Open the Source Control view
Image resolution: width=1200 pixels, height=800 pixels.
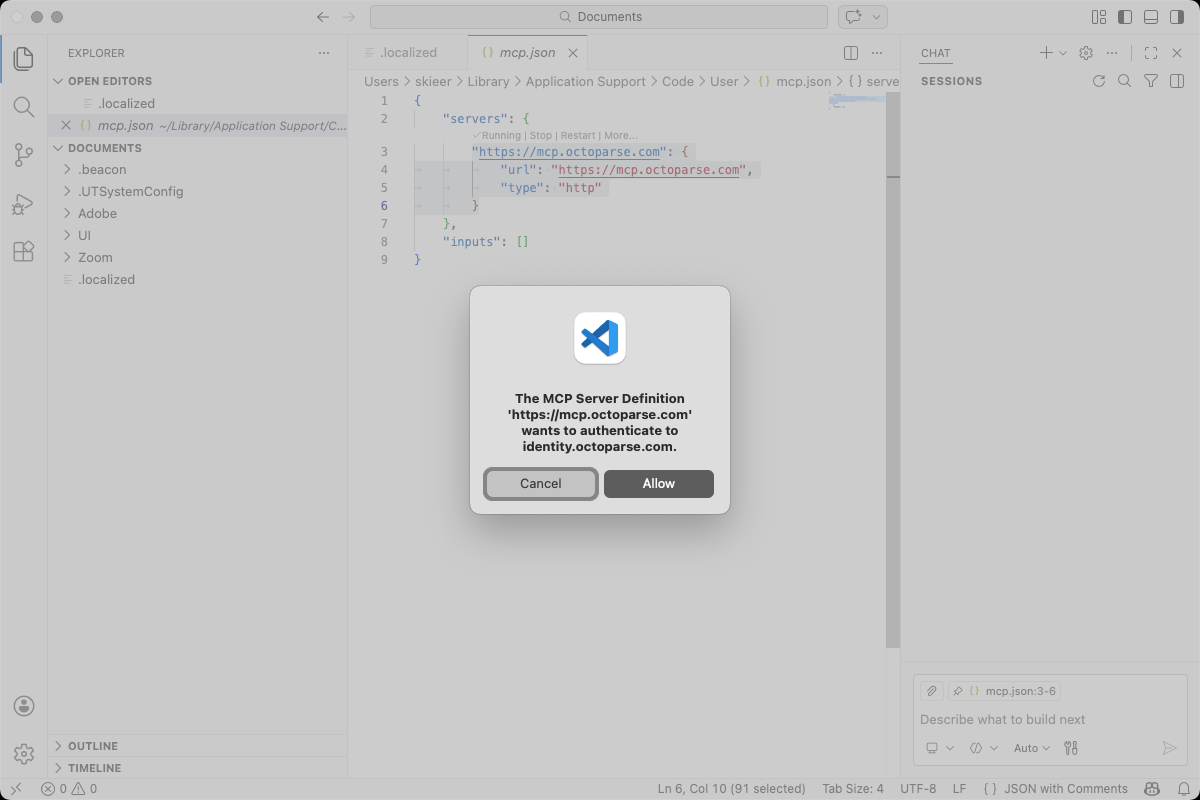[x=24, y=155]
